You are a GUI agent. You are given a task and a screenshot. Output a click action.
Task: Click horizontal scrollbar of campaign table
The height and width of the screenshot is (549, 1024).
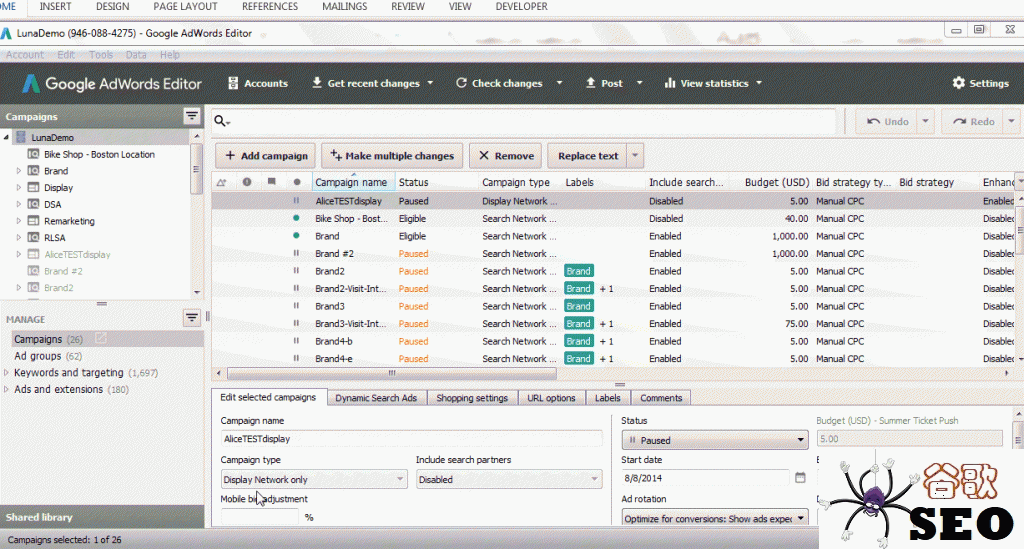click(x=392, y=373)
